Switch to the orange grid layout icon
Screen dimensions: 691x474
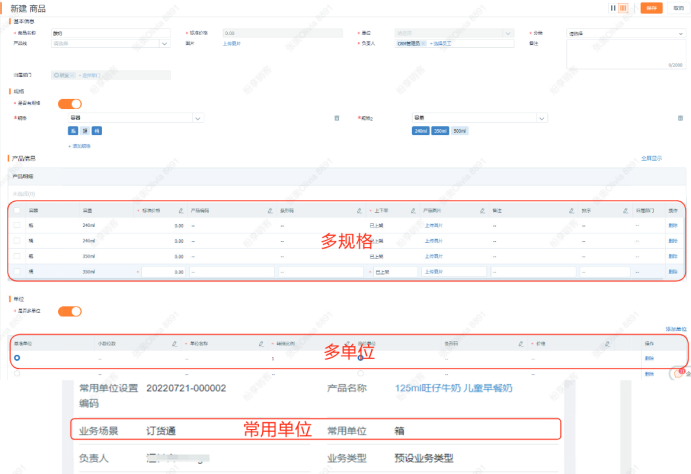coord(624,8)
